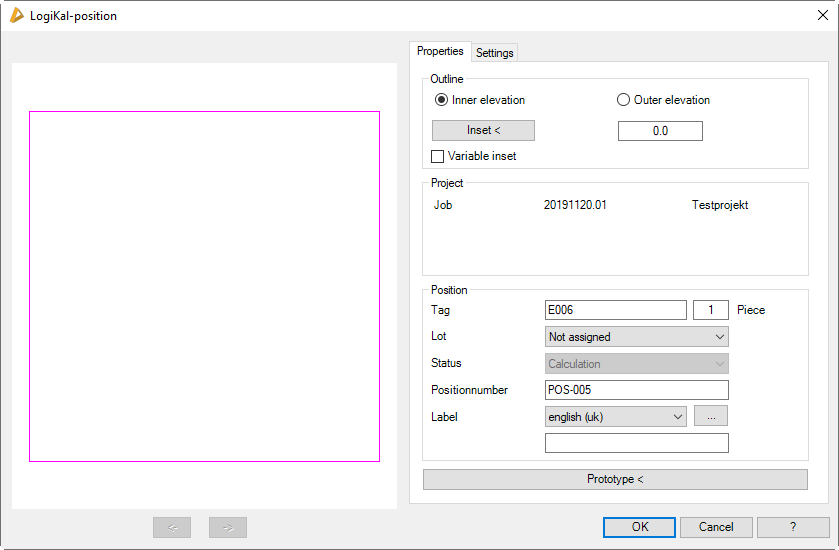This screenshot has height=550, width=839.
Task: Switch to the Settings tab
Action: (x=494, y=53)
